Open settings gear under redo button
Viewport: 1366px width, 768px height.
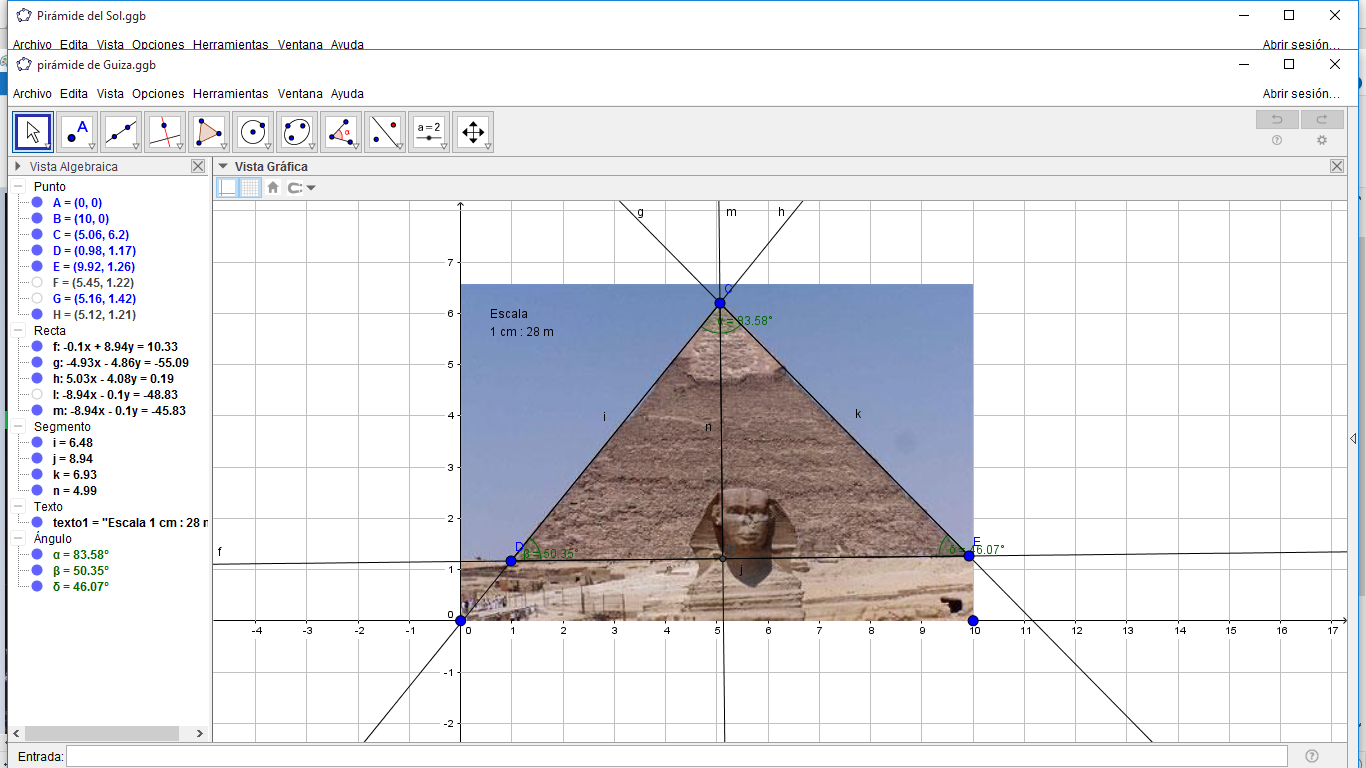(1322, 141)
